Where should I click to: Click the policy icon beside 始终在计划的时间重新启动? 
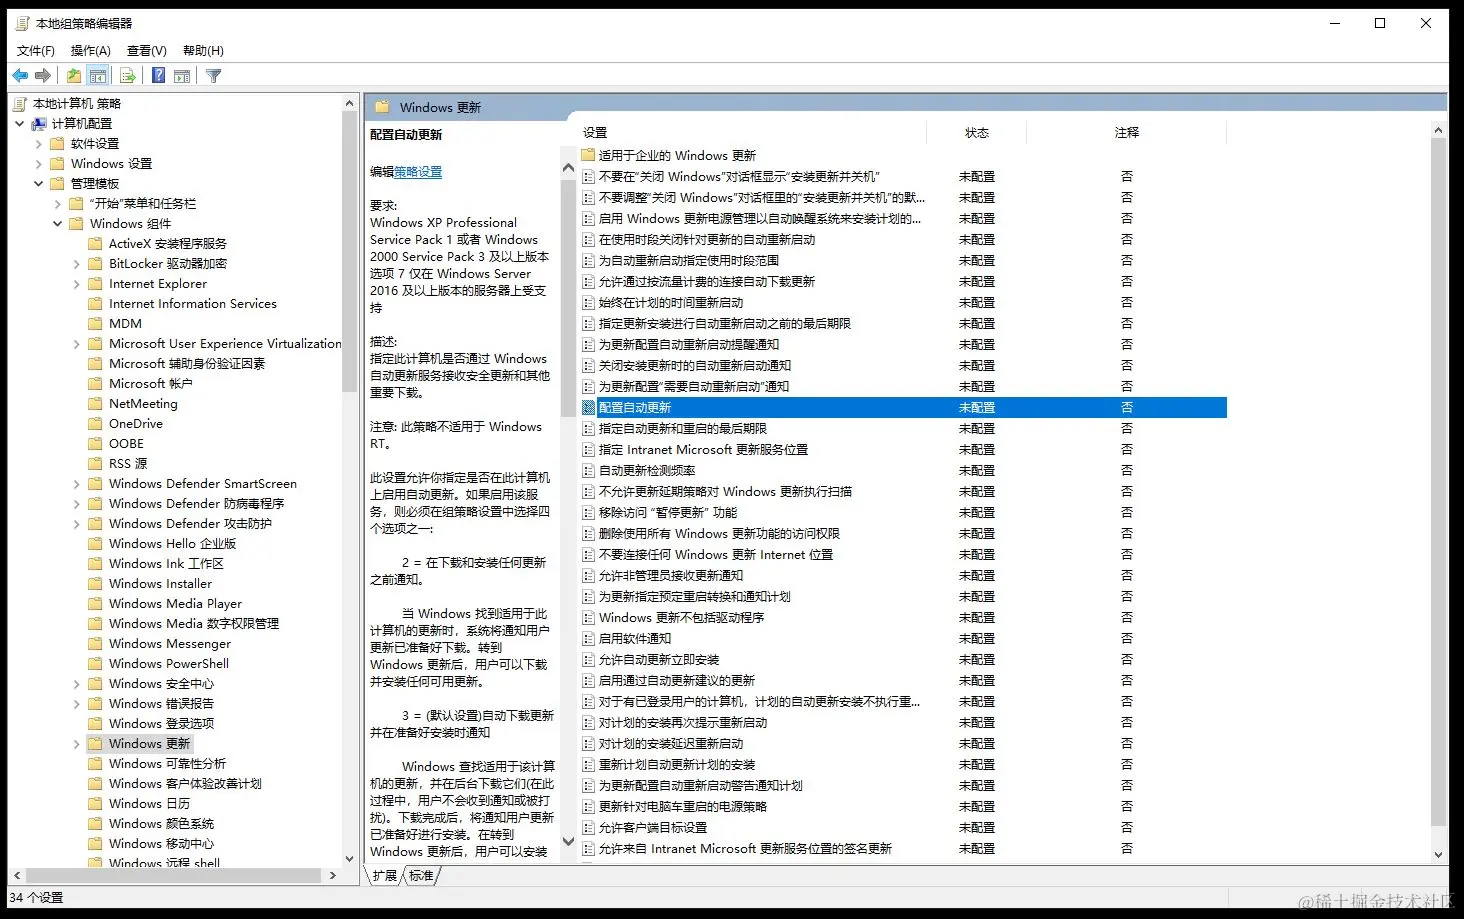(589, 302)
